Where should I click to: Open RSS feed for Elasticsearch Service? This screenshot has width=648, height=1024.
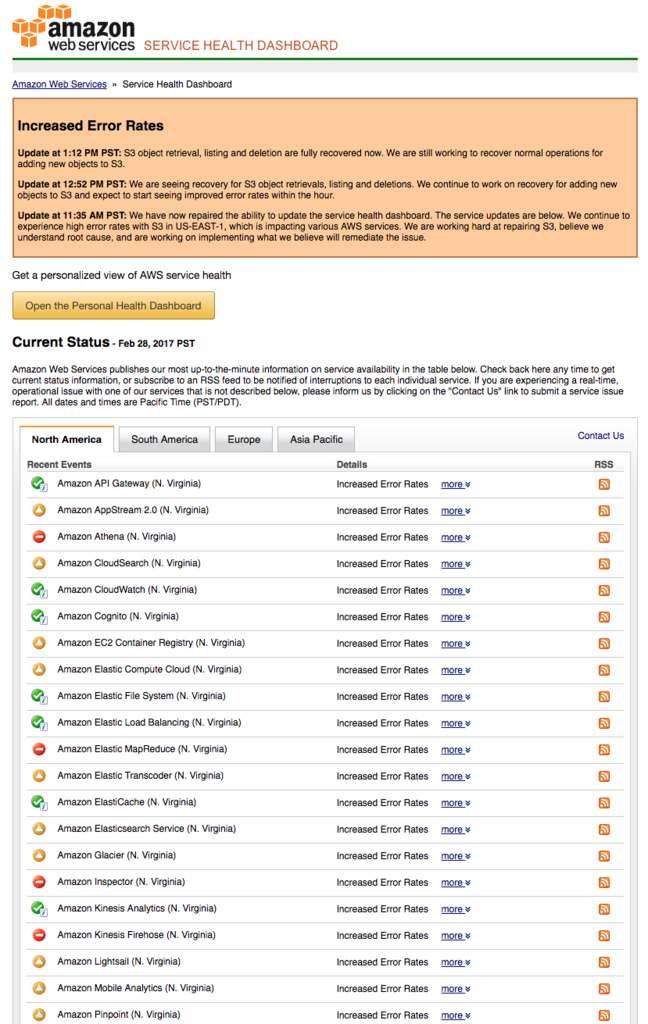(x=604, y=829)
